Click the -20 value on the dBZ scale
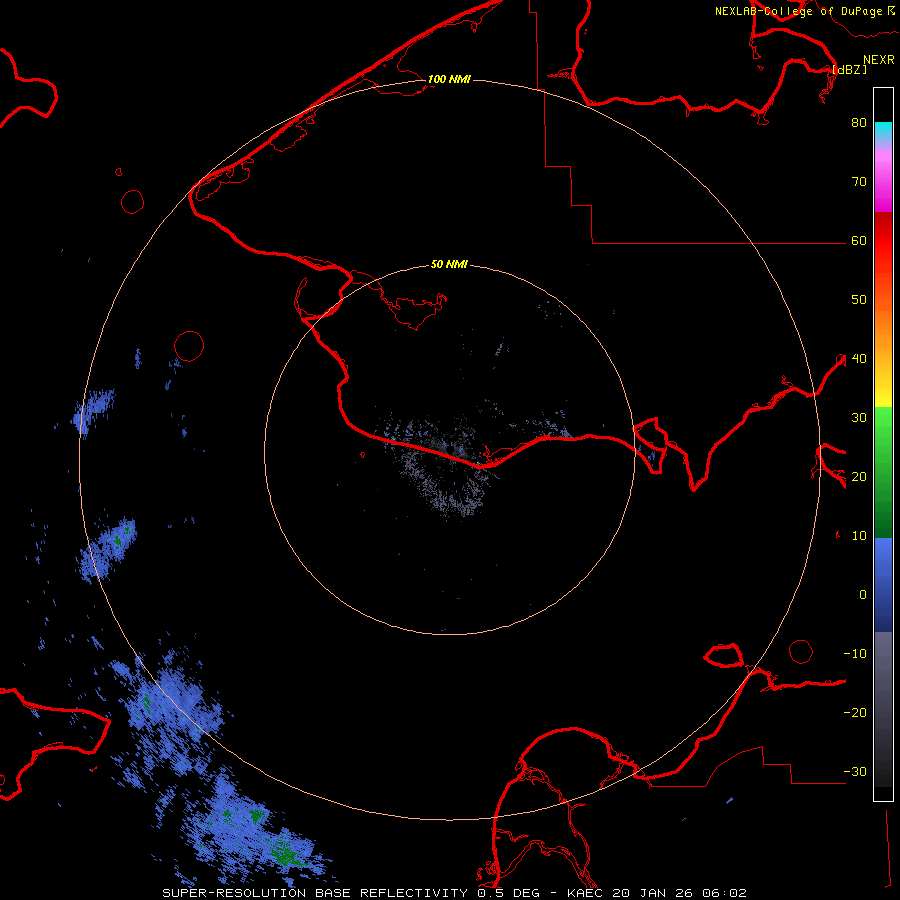This screenshot has height=900, width=900. coord(855,713)
